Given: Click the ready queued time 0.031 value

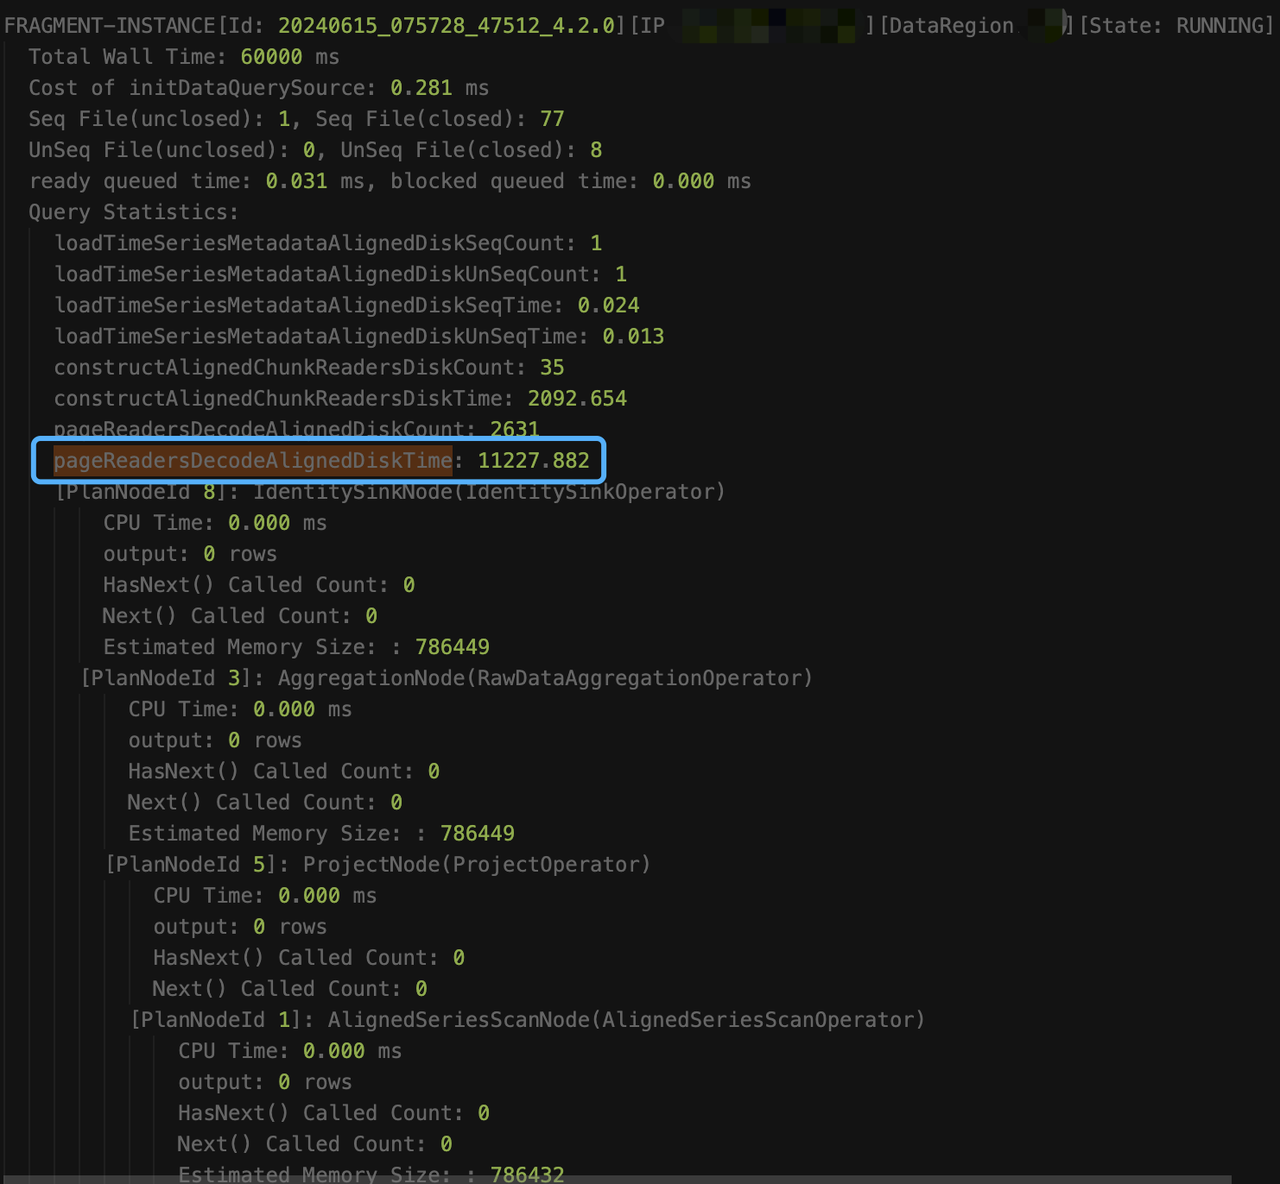Looking at the screenshot, I should click(x=296, y=181).
